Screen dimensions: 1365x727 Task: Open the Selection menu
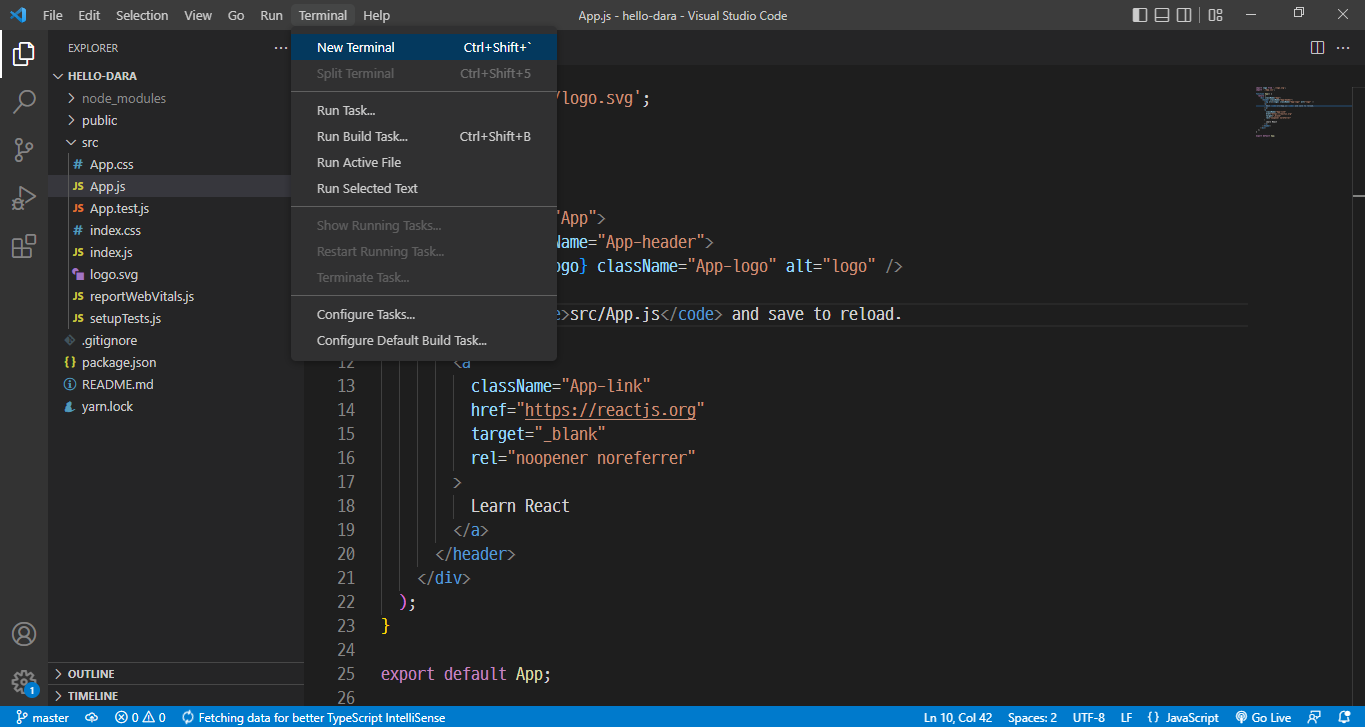(142, 15)
